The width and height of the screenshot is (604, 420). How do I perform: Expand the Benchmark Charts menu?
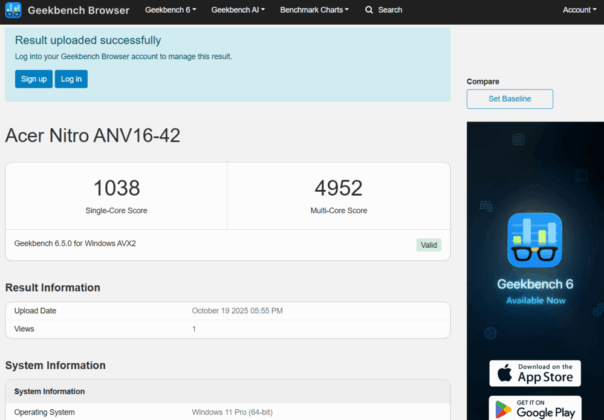[314, 10]
